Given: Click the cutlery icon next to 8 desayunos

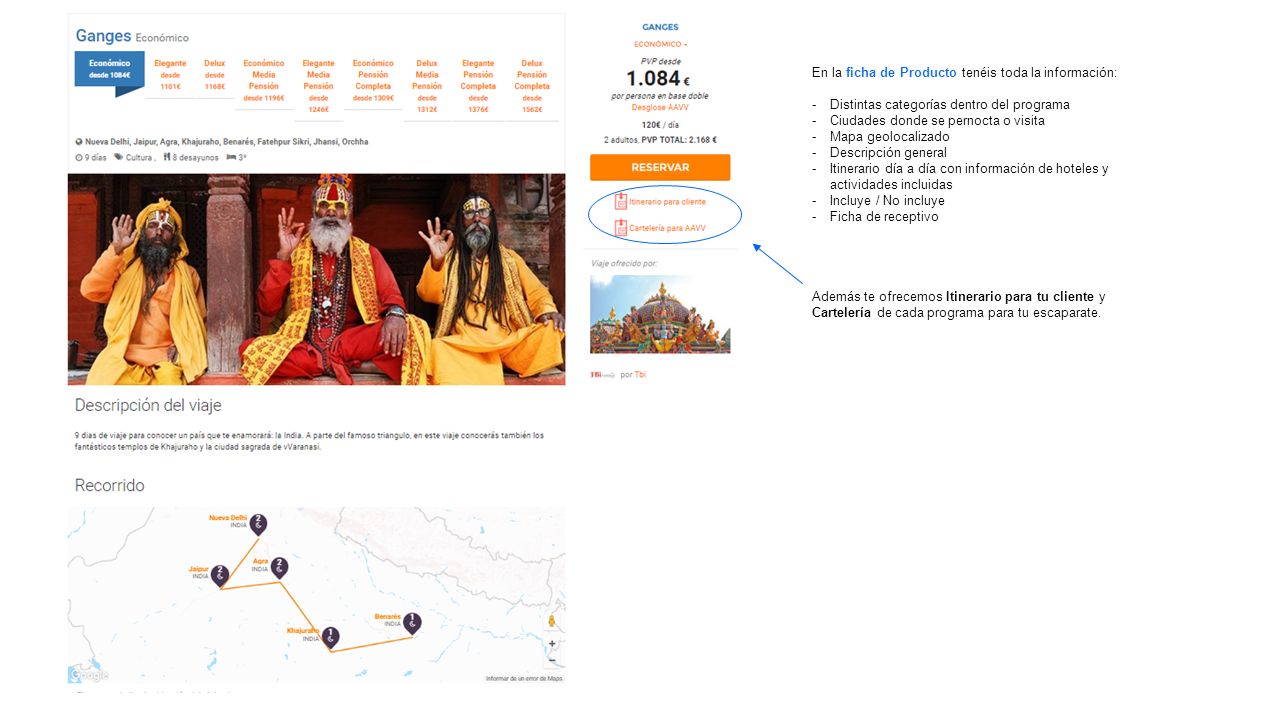Looking at the screenshot, I should tap(167, 157).
